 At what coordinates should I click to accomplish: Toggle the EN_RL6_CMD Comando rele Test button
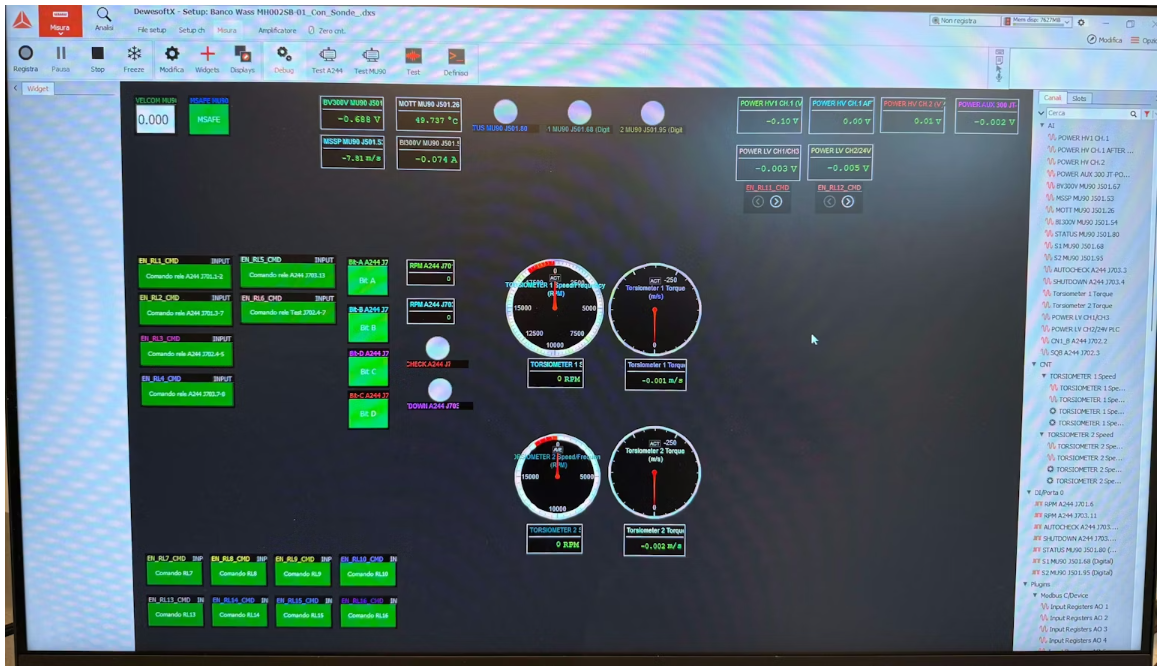[288, 312]
